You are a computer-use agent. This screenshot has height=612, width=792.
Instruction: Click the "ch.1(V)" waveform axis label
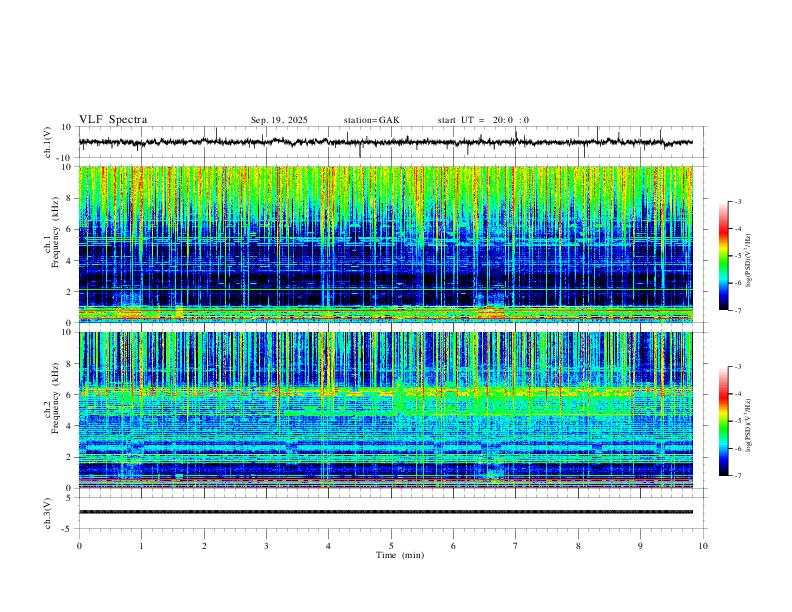coord(48,142)
